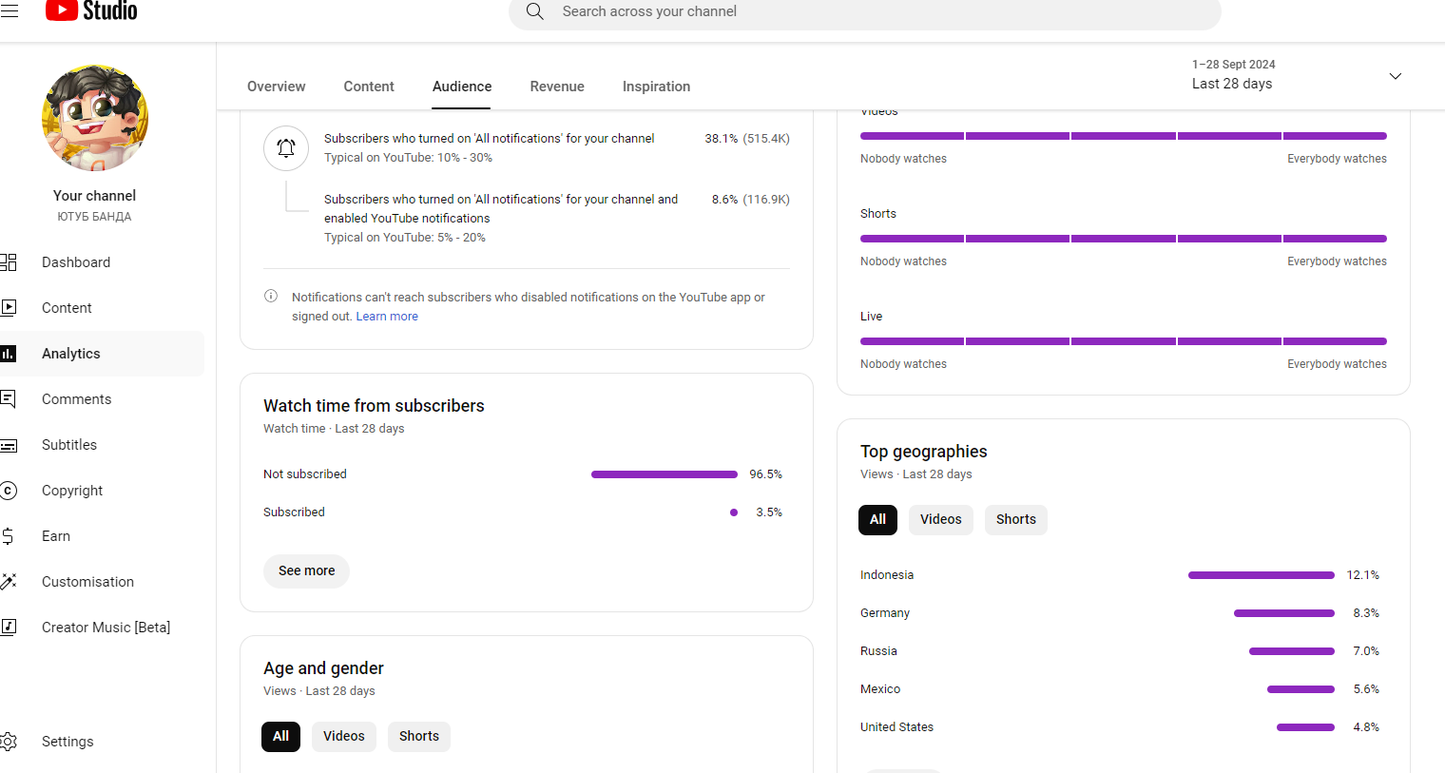Select the Shorts chip under Top geographies
1445x773 pixels.
(x=1015, y=519)
